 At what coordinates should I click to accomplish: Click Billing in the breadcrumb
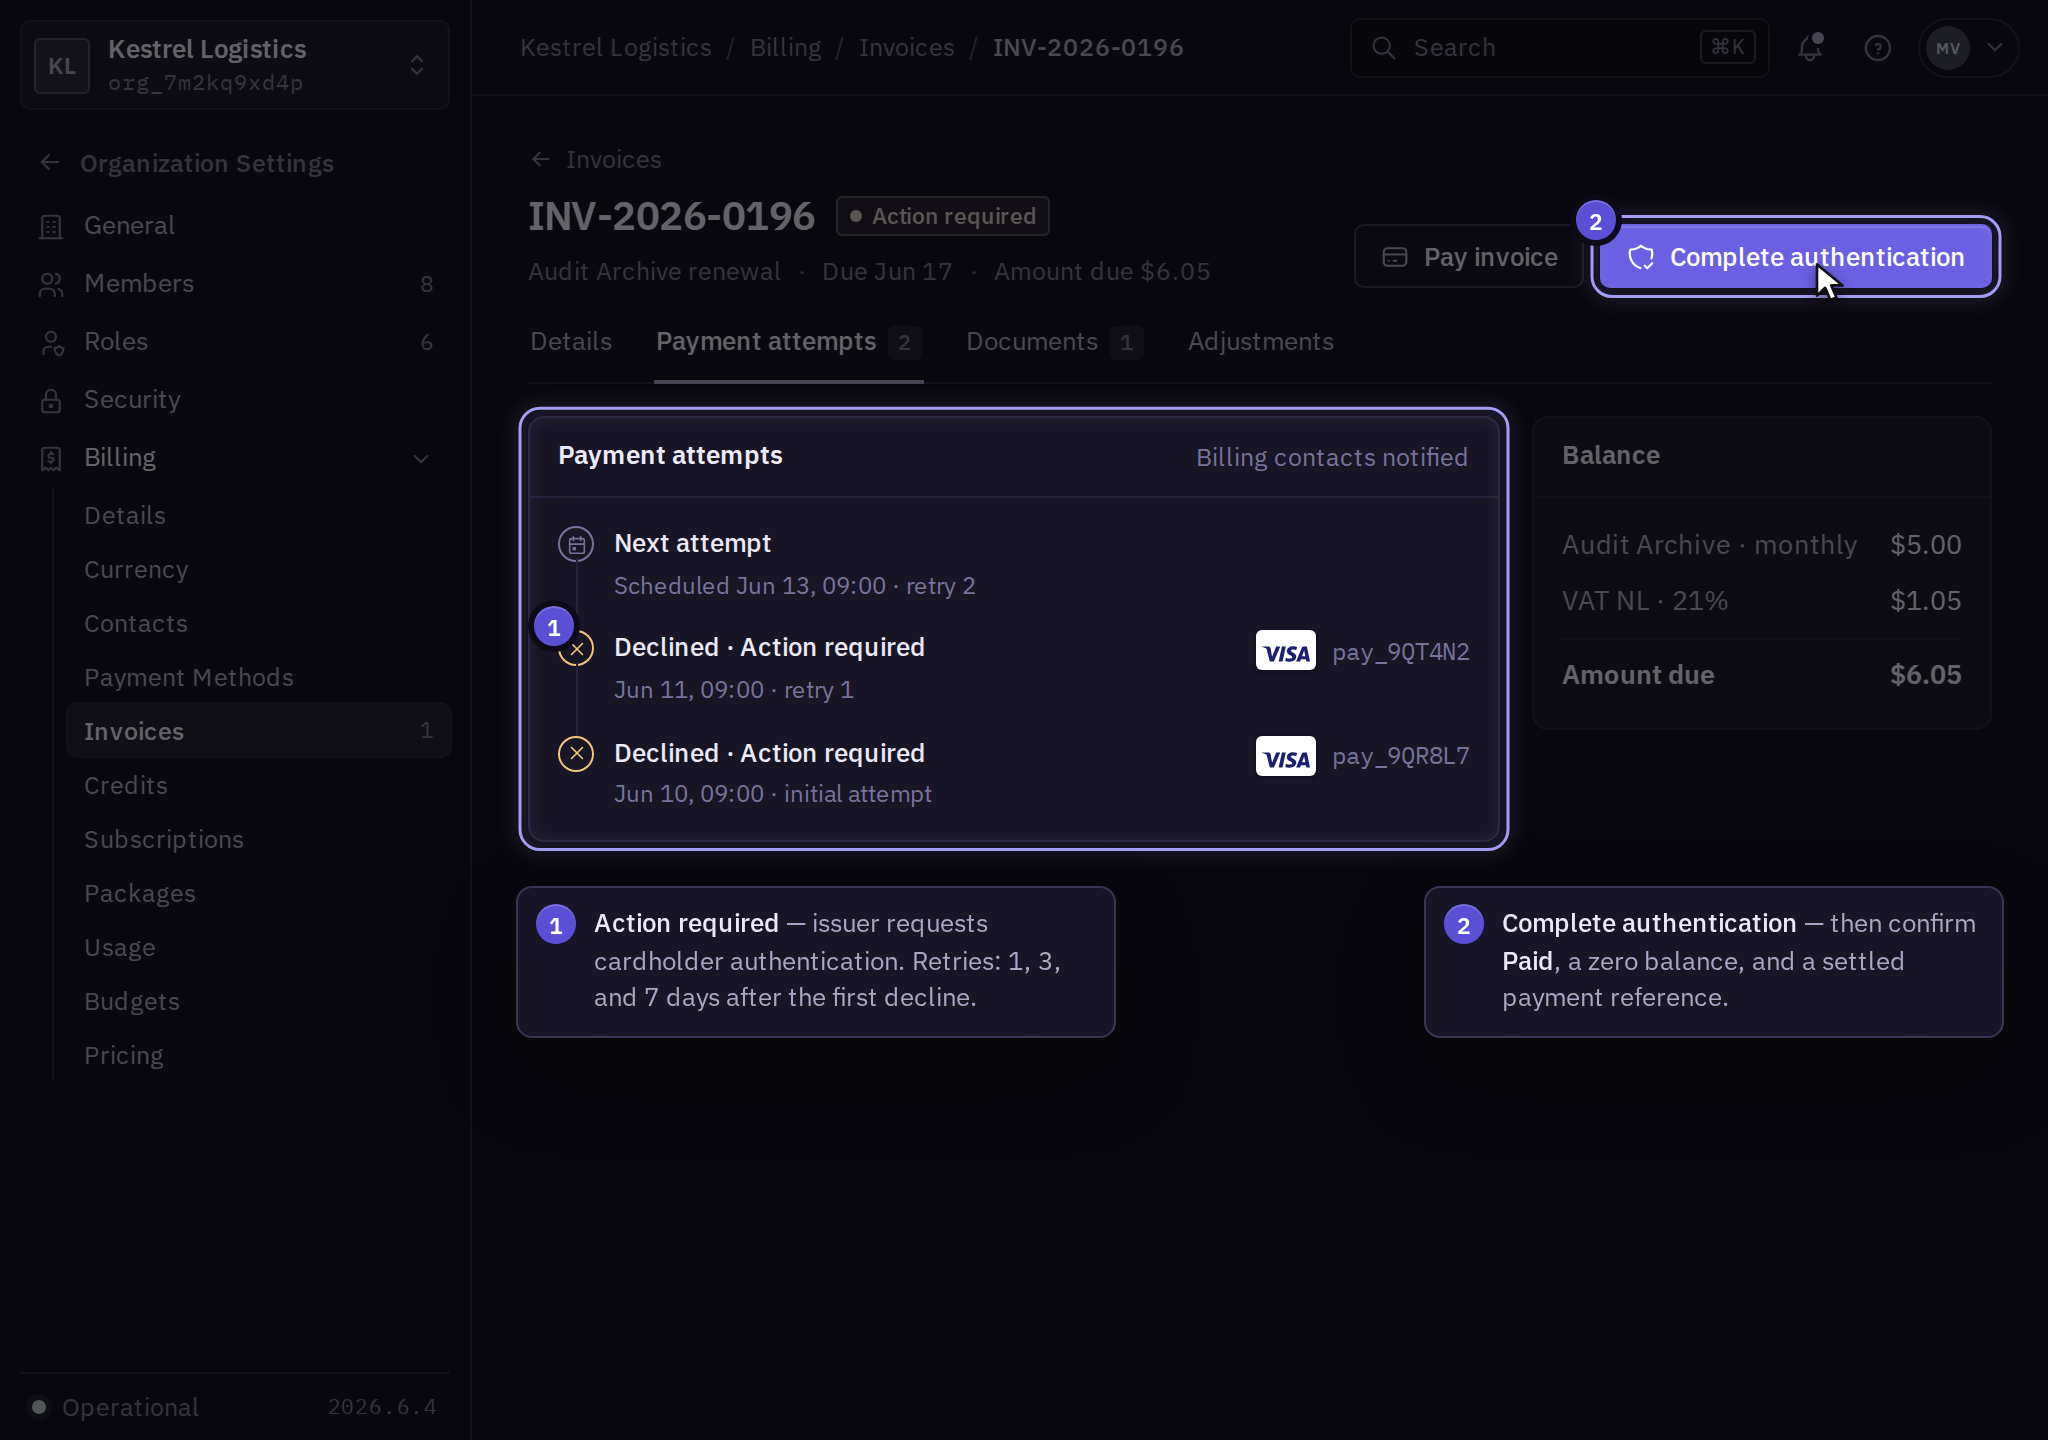786,47
